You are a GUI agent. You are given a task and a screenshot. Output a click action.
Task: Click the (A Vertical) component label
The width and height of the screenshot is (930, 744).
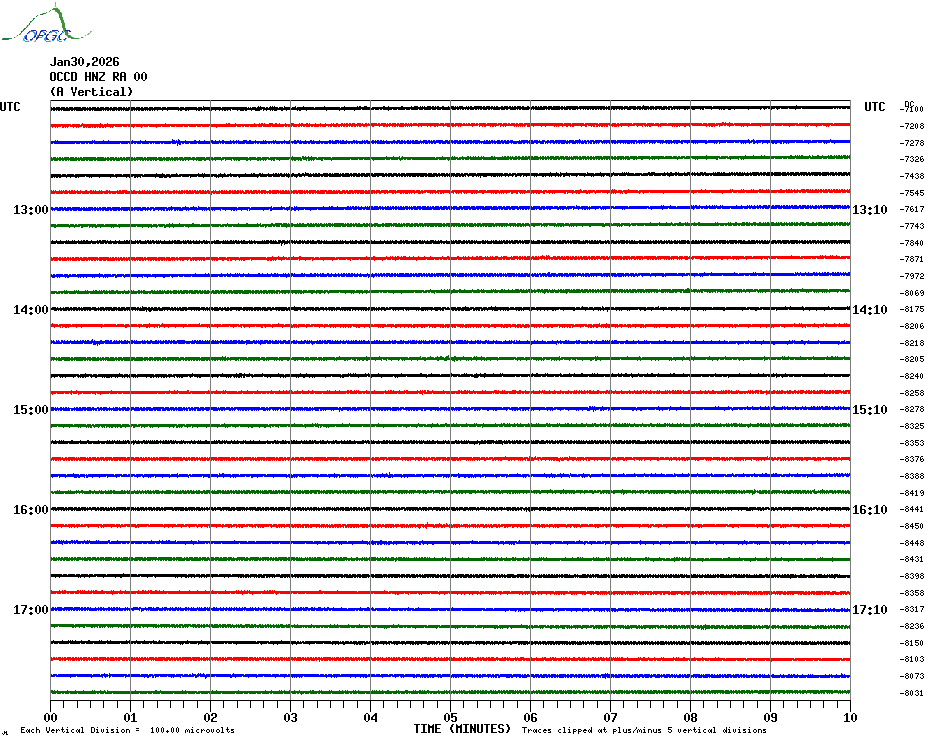[x=91, y=92]
